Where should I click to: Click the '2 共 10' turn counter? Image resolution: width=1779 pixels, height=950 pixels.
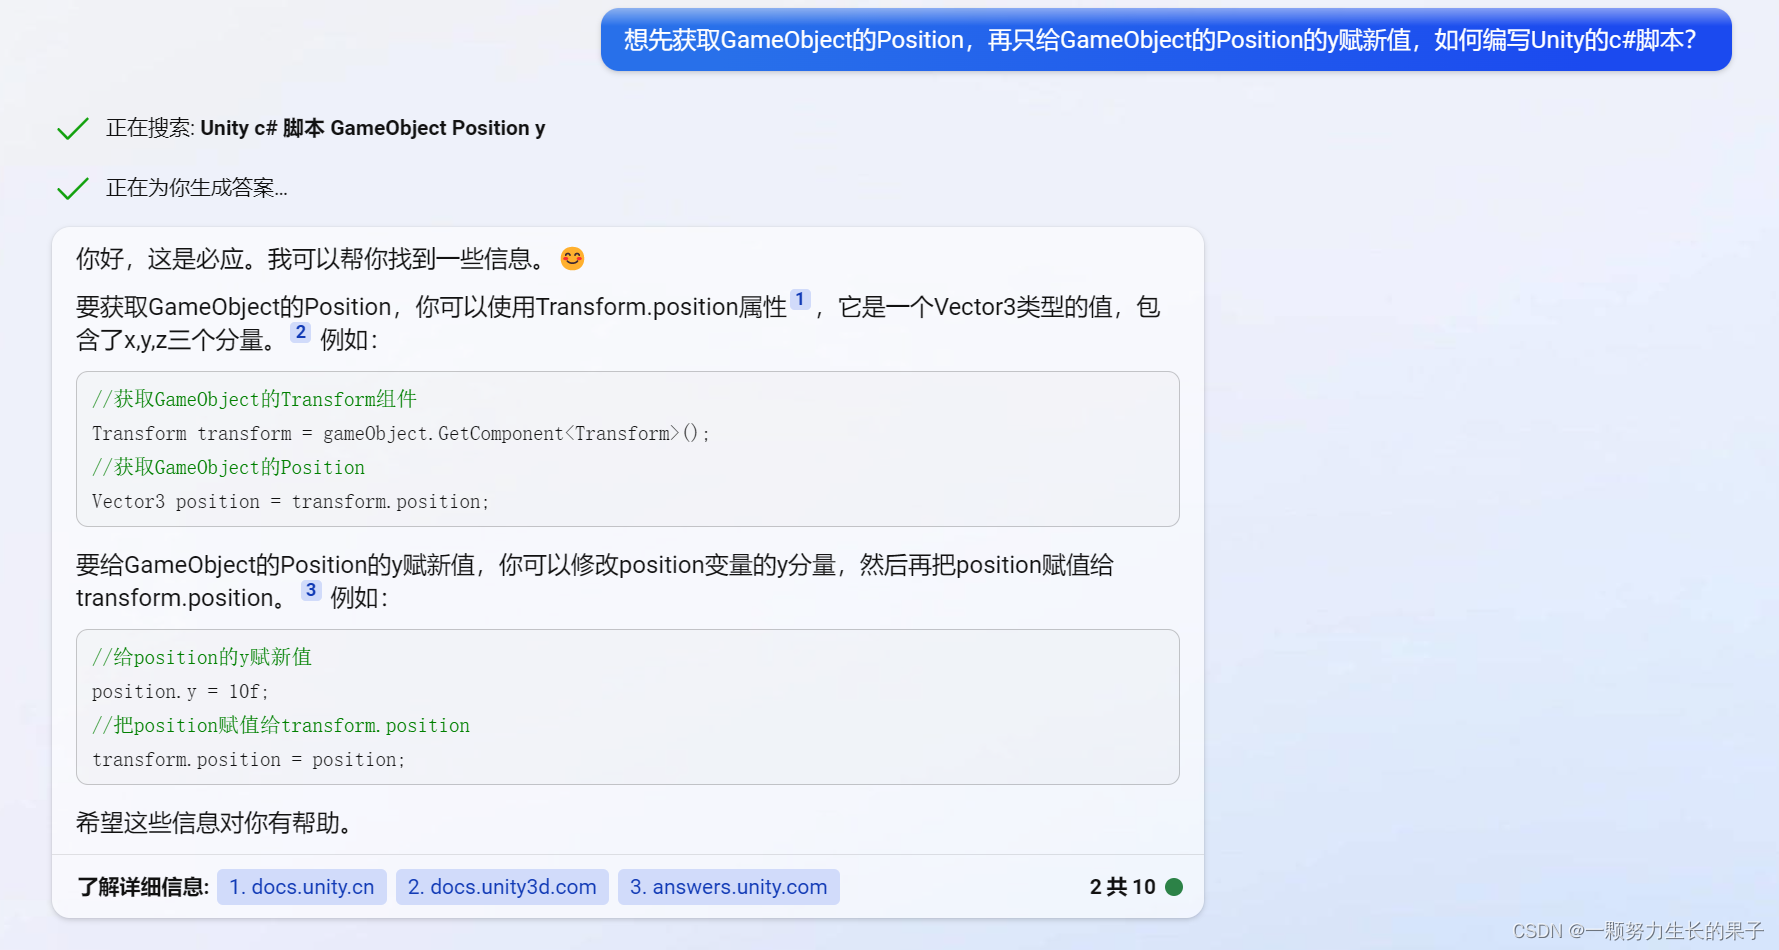click(1122, 887)
